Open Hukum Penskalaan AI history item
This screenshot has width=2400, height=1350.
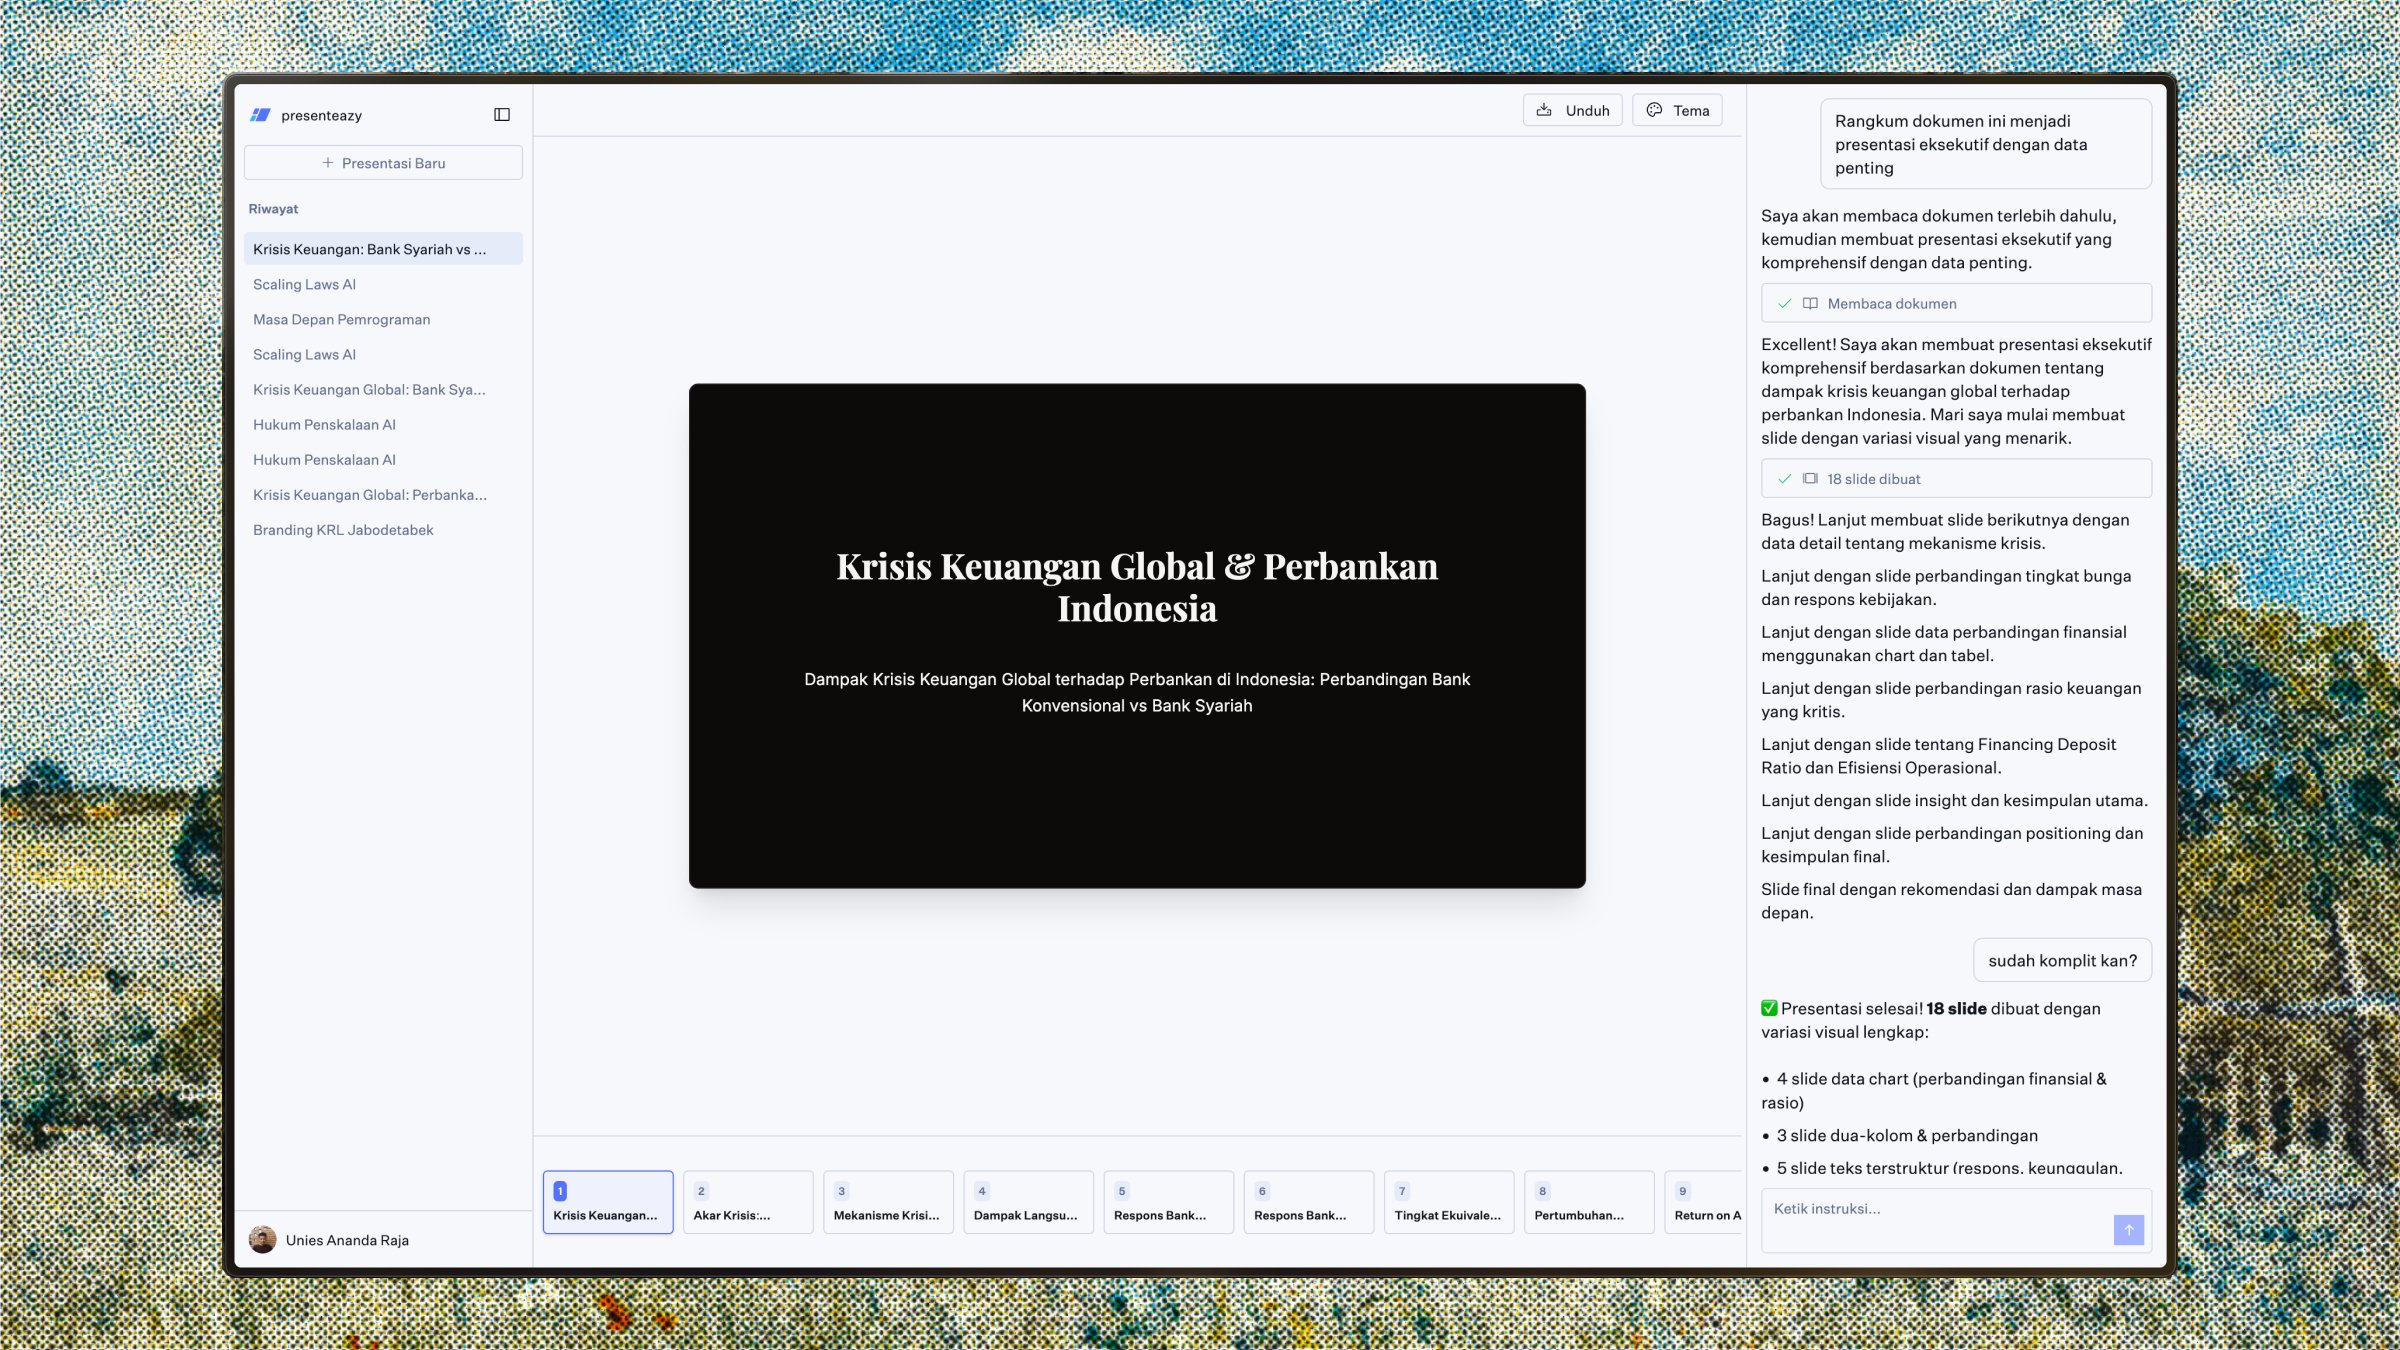pos(324,424)
